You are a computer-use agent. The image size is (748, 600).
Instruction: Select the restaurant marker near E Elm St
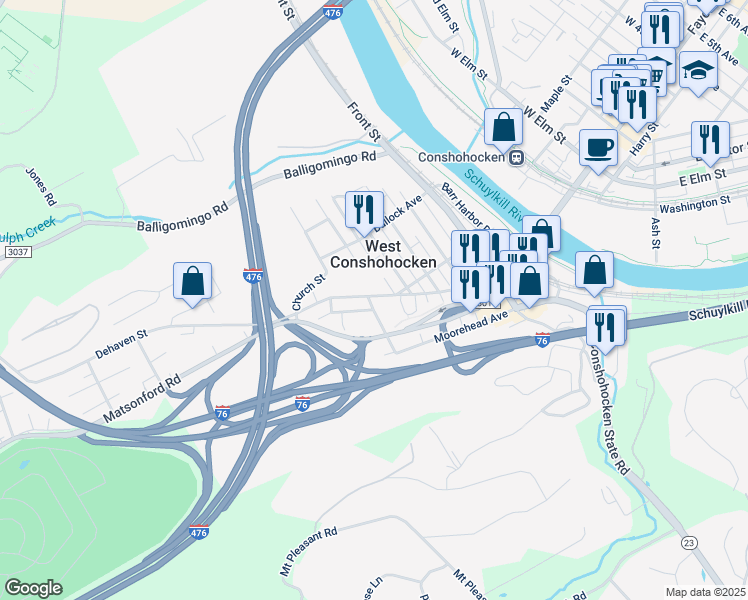pos(710,141)
